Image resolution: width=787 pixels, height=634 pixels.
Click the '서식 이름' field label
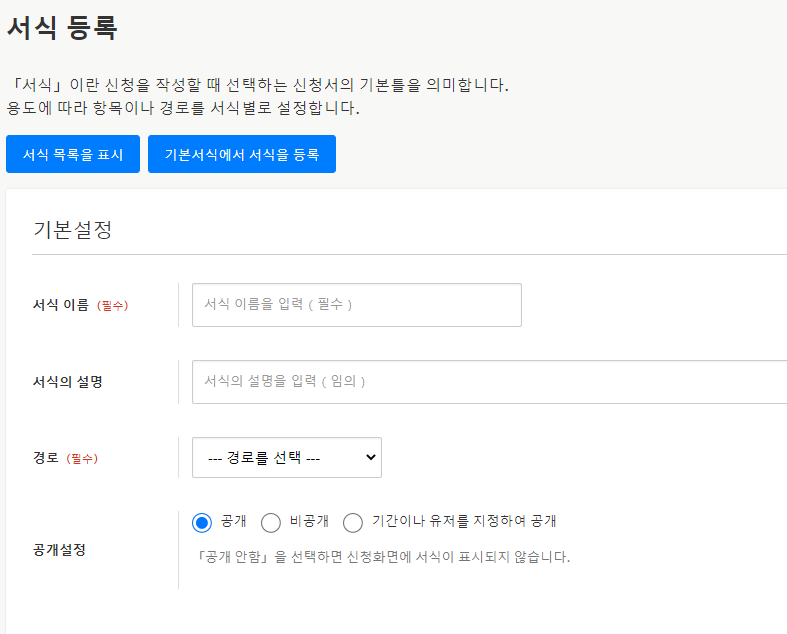(x=61, y=305)
